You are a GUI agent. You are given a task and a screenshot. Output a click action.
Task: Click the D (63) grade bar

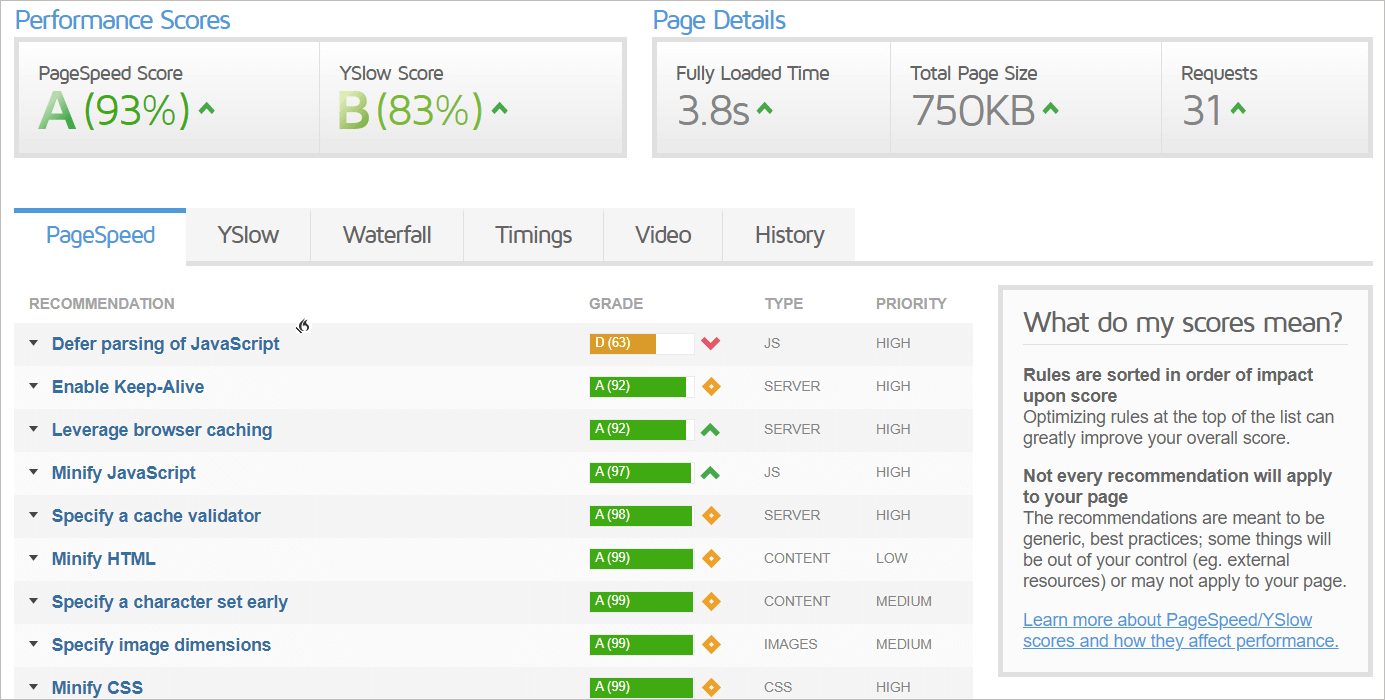(x=641, y=344)
